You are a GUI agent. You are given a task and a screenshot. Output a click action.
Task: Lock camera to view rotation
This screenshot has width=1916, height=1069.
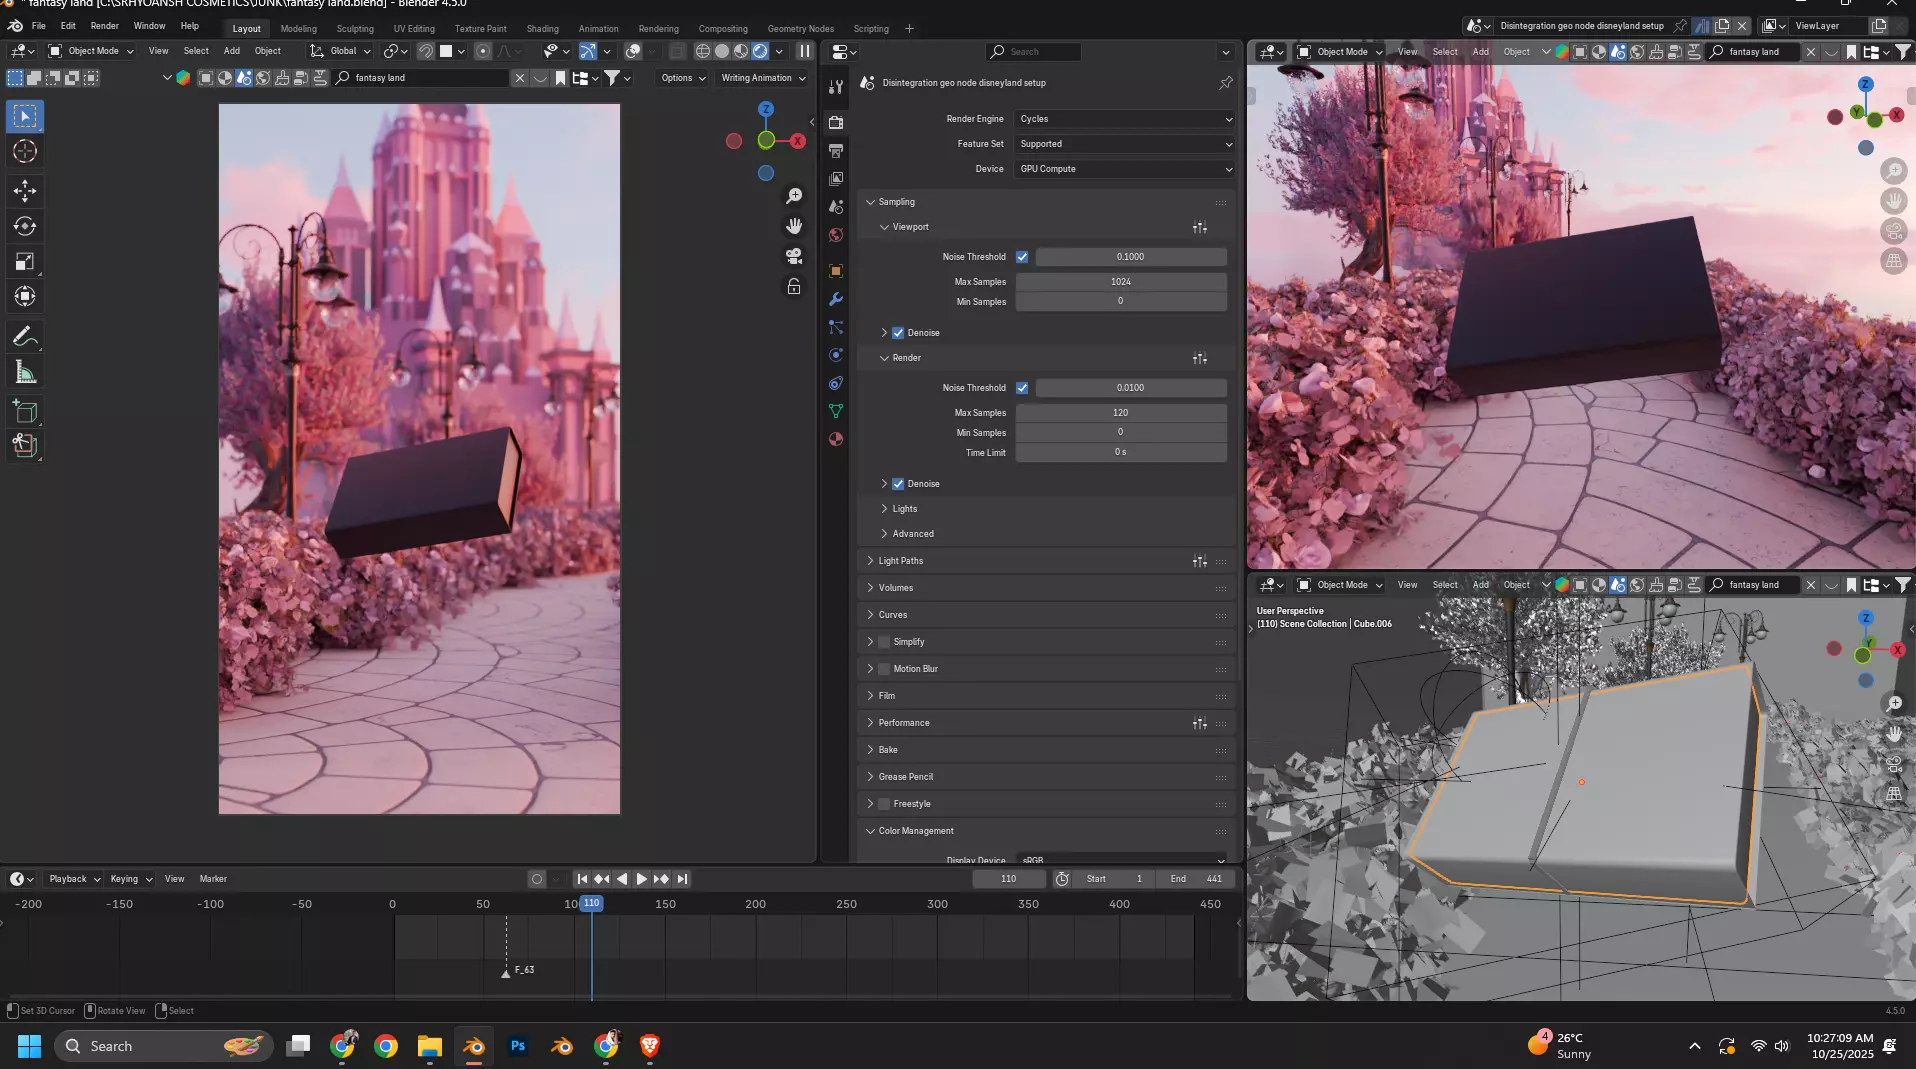(x=794, y=287)
